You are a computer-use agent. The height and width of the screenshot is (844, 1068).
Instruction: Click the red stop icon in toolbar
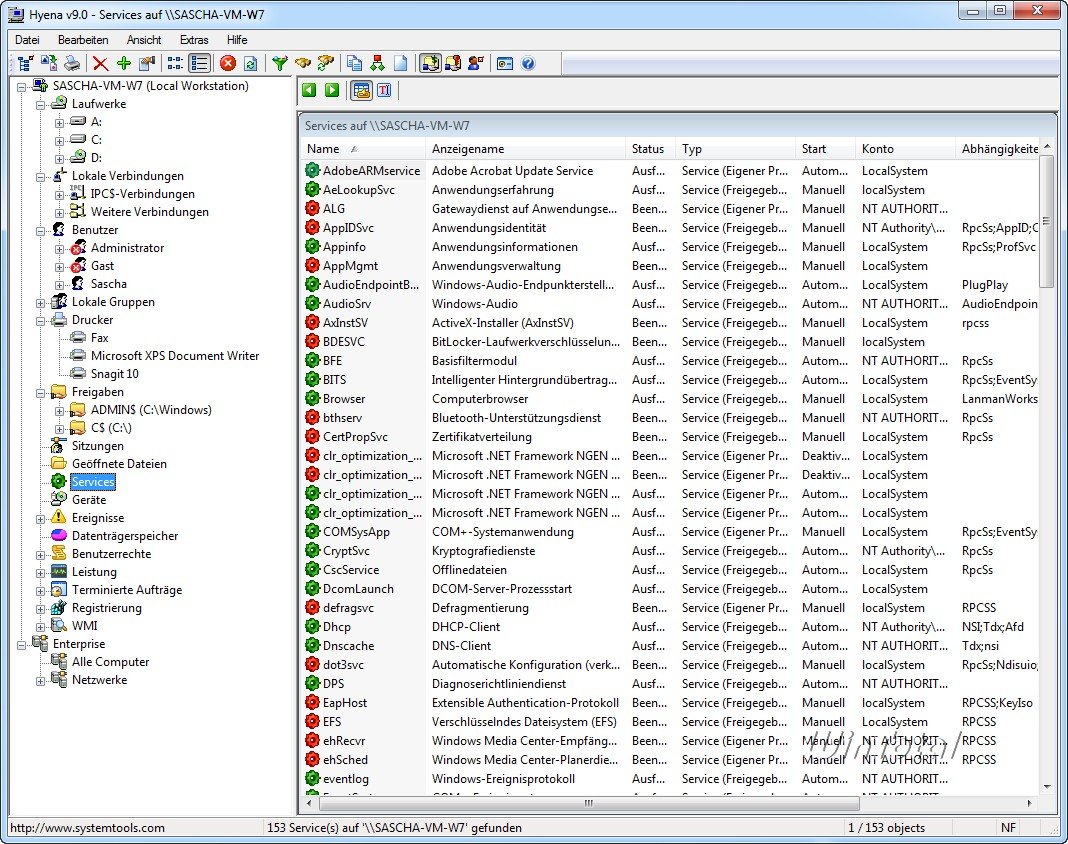point(228,63)
